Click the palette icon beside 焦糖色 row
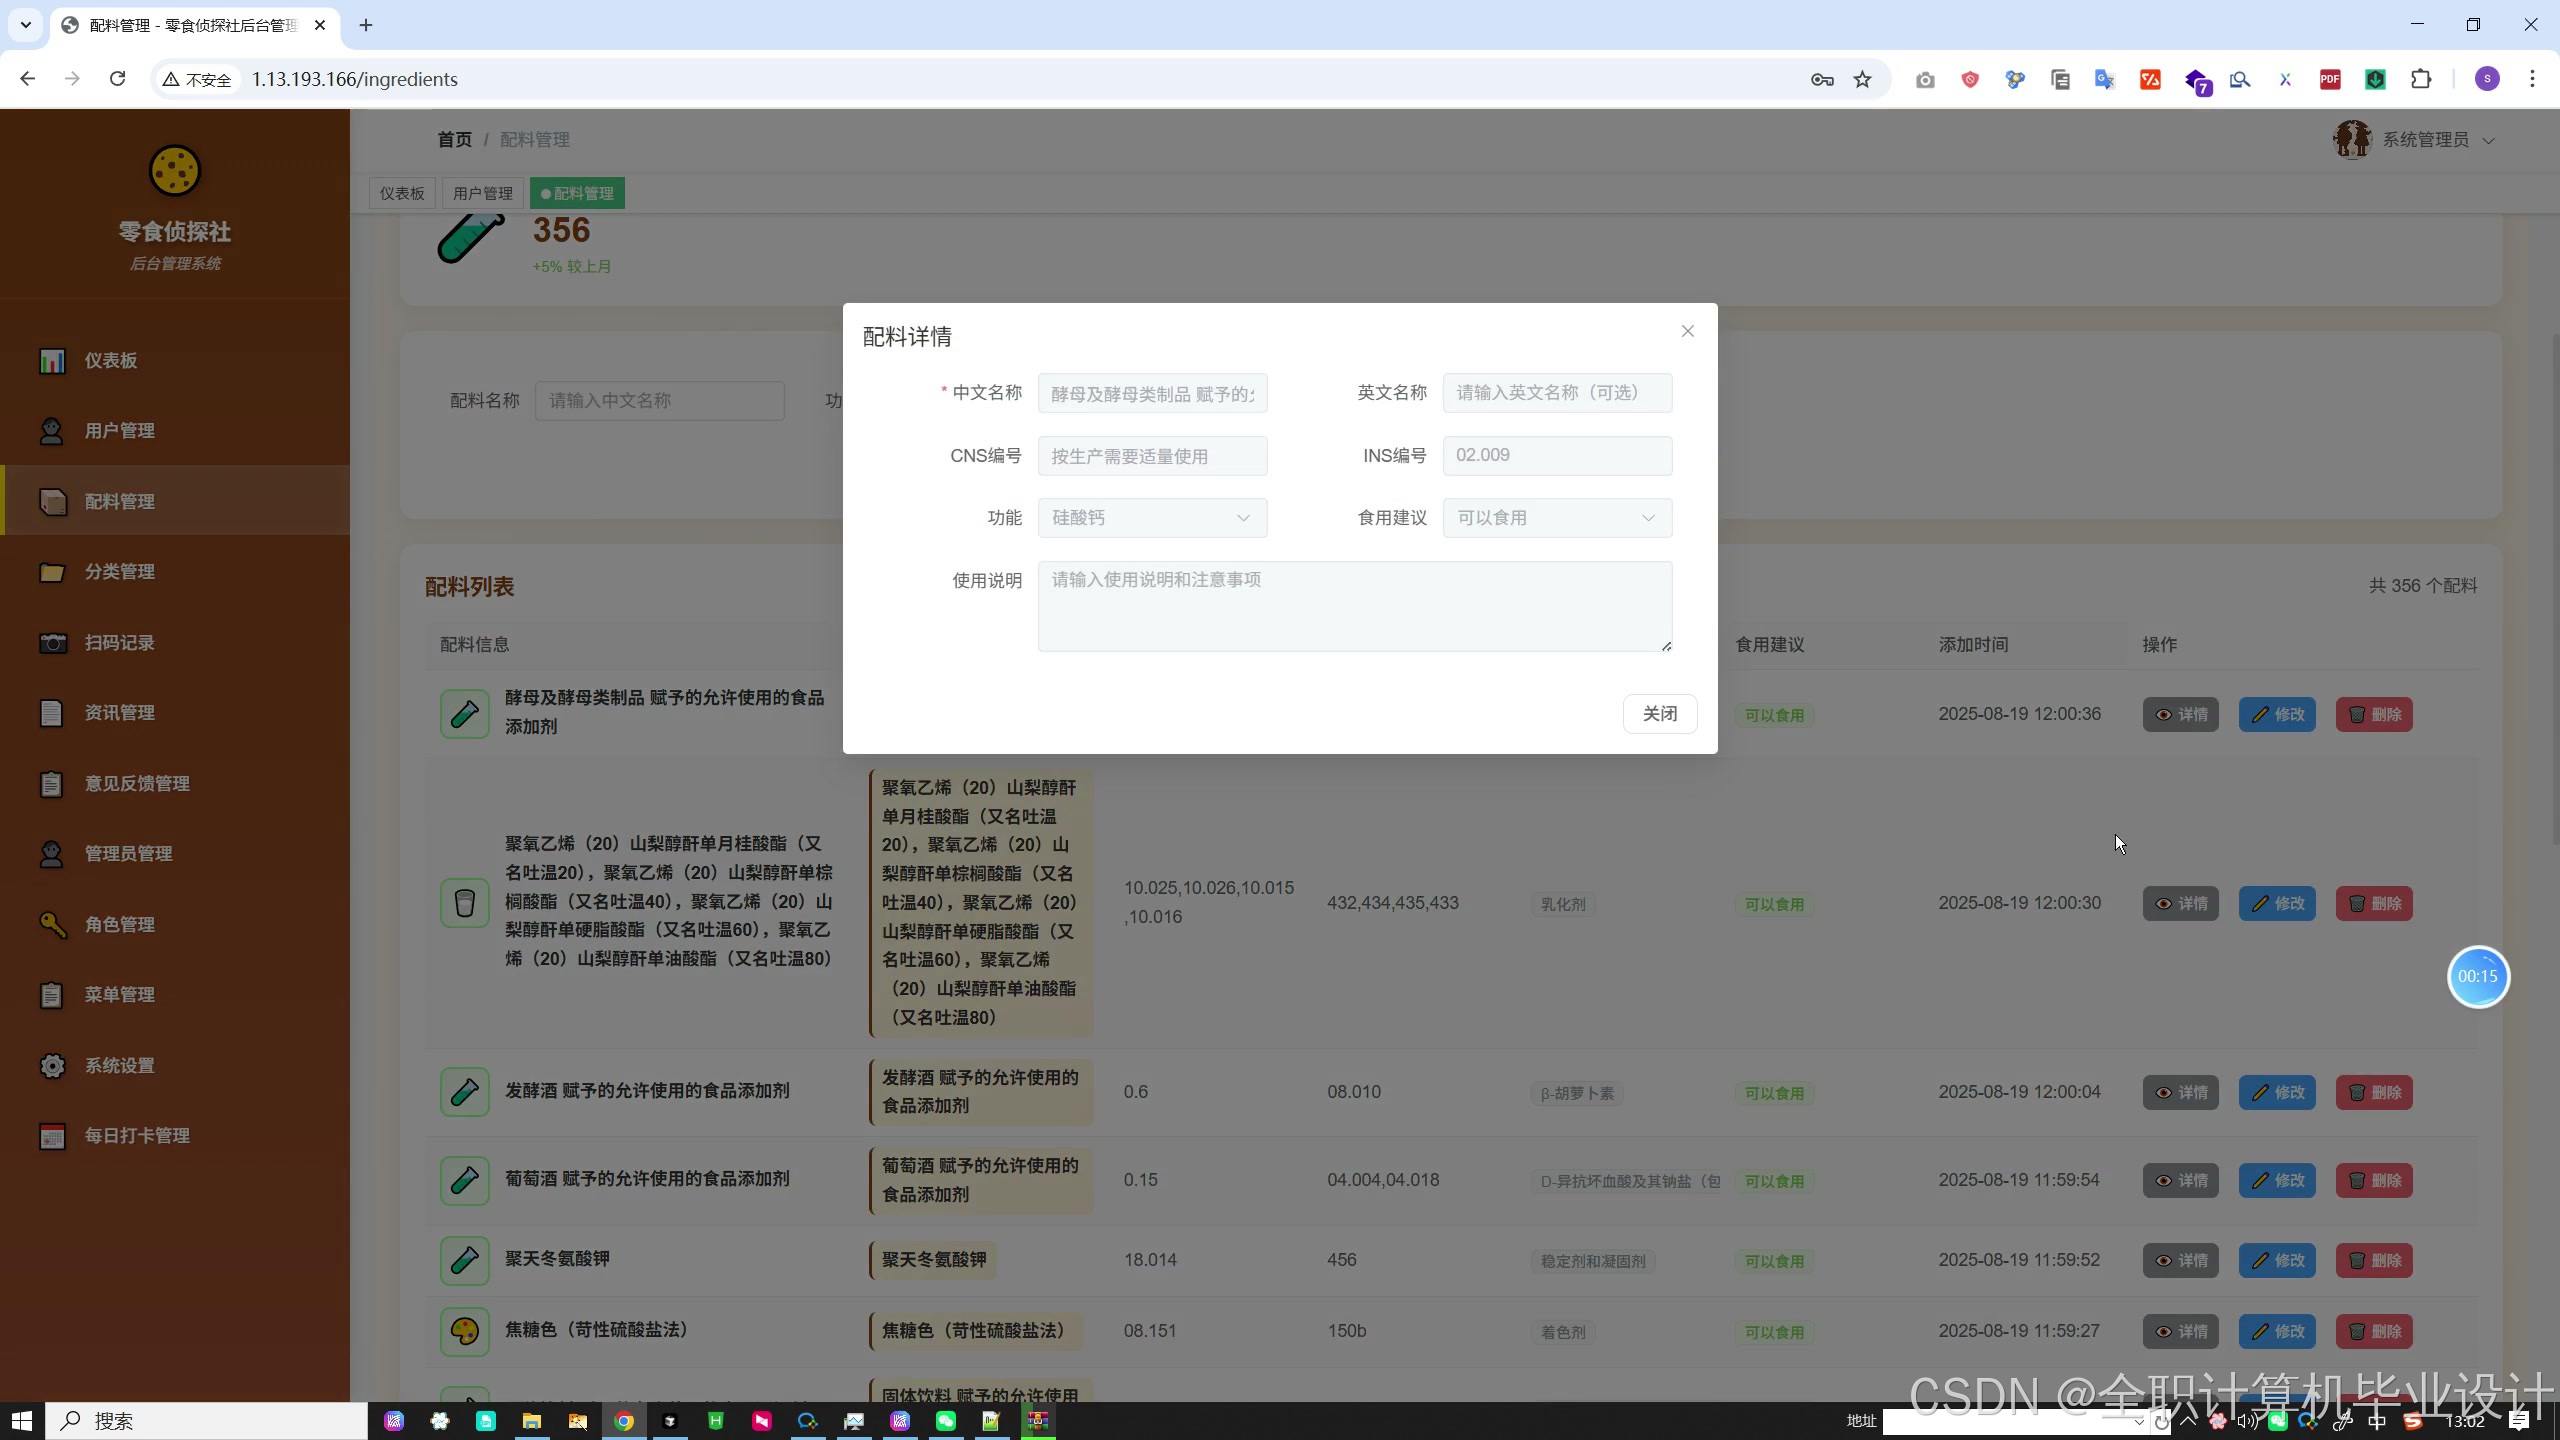This screenshot has height=1440, width=2560. pos(464,1331)
